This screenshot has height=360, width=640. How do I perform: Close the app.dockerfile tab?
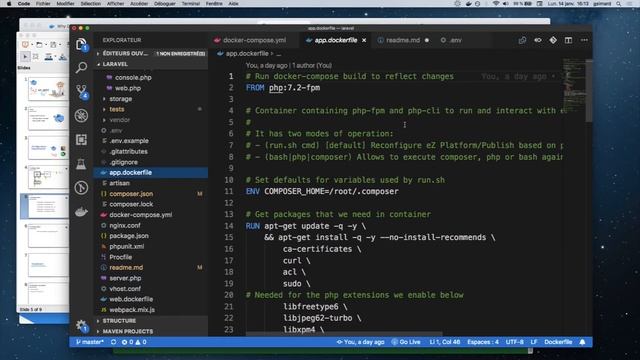[364, 40]
